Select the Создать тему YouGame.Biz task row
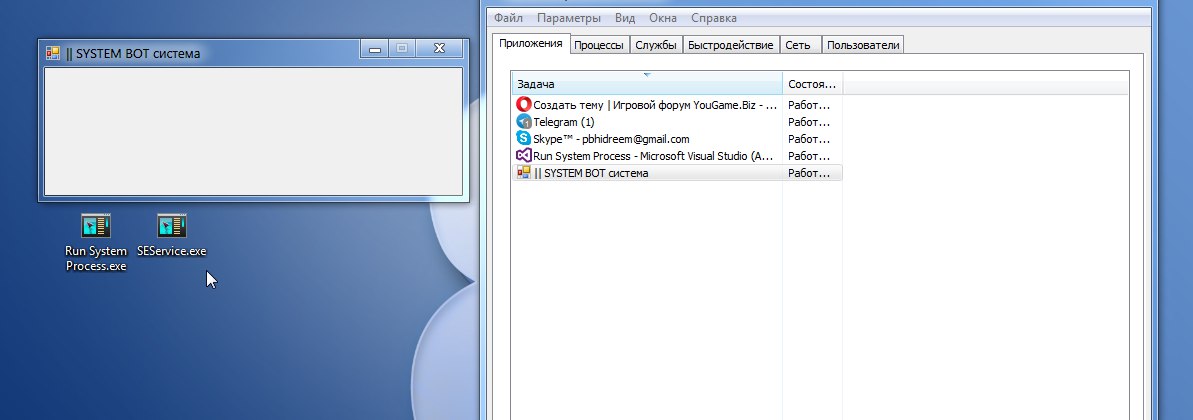This screenshot has height=420, width=1193. (x=677, y=105)
